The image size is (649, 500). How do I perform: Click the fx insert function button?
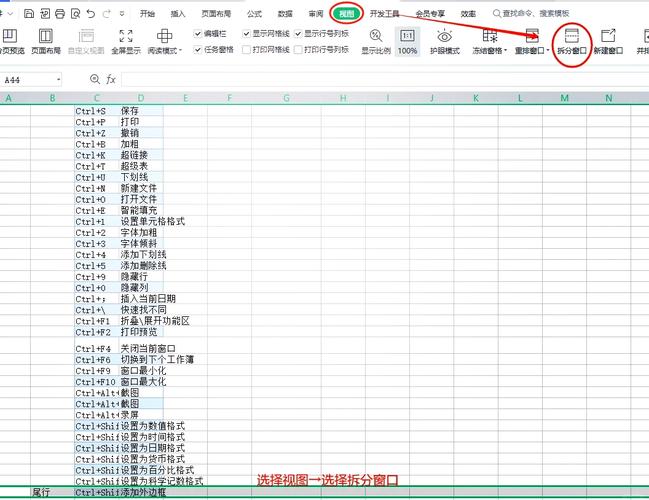[111, 79]
